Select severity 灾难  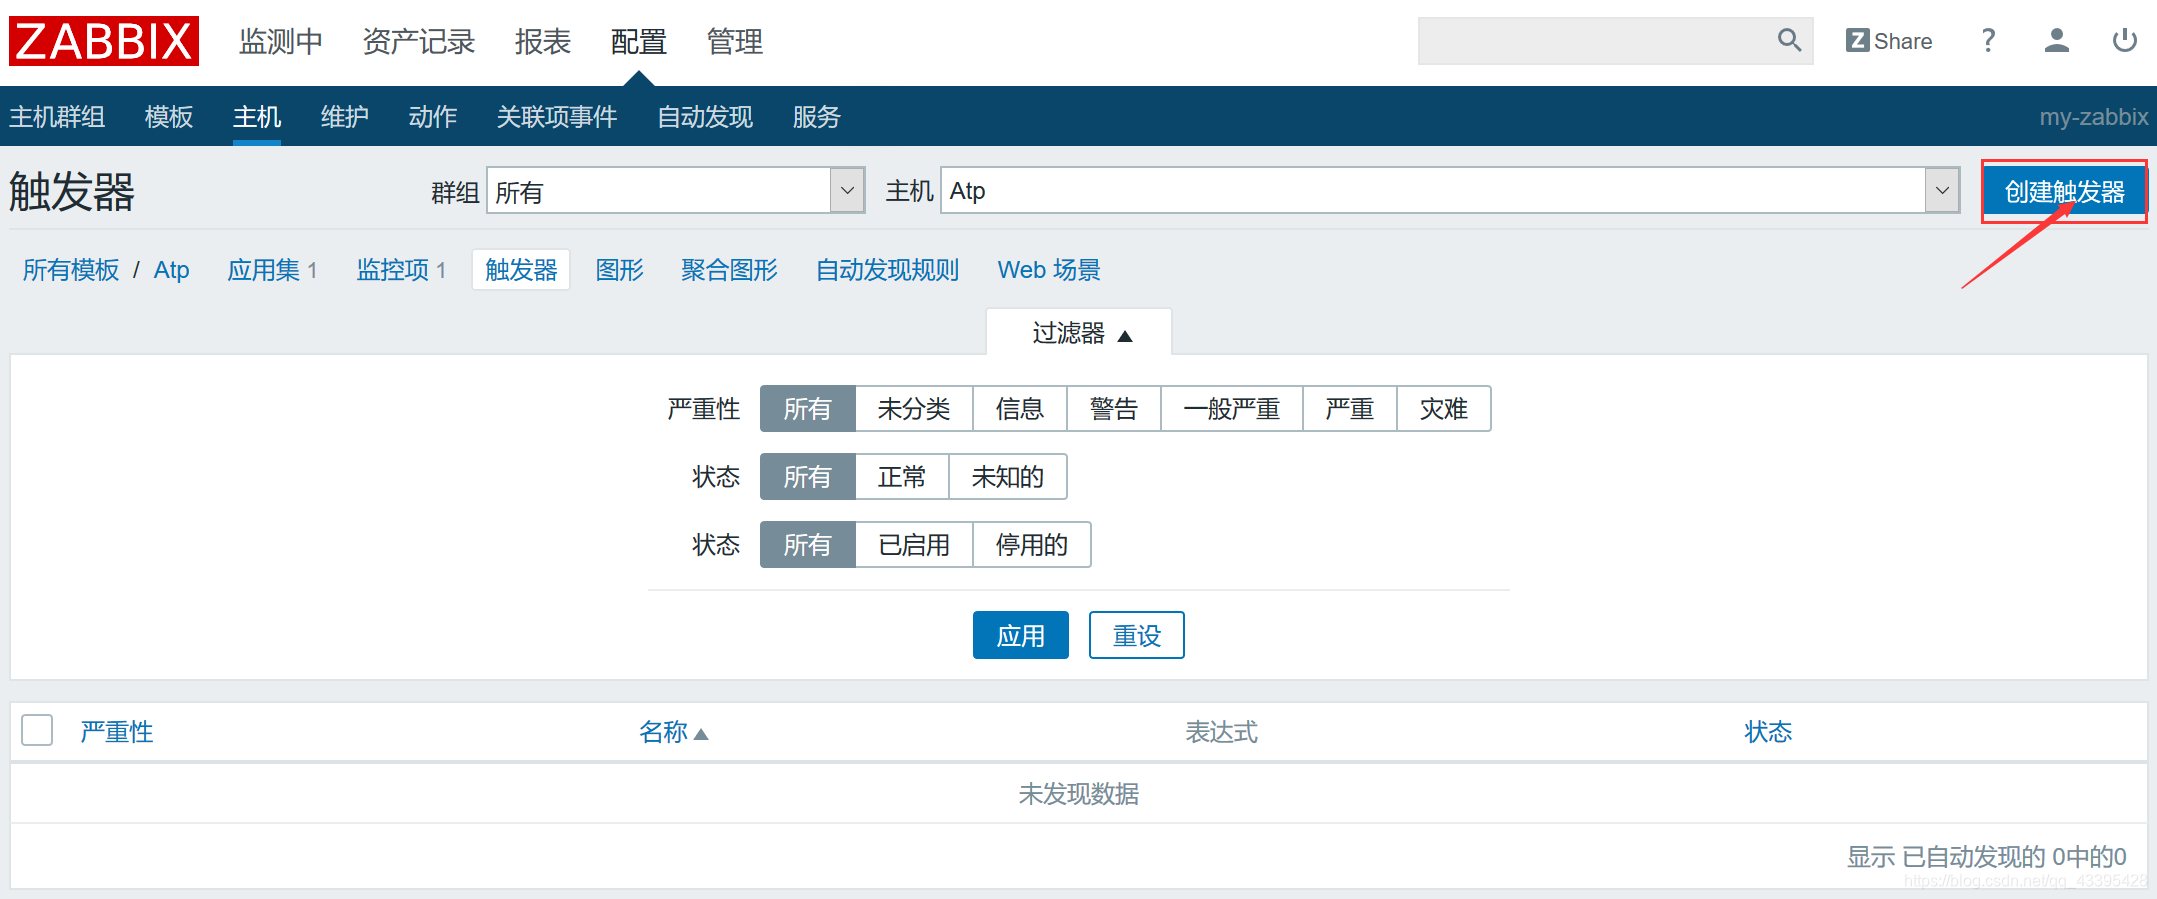(1444, 409)
